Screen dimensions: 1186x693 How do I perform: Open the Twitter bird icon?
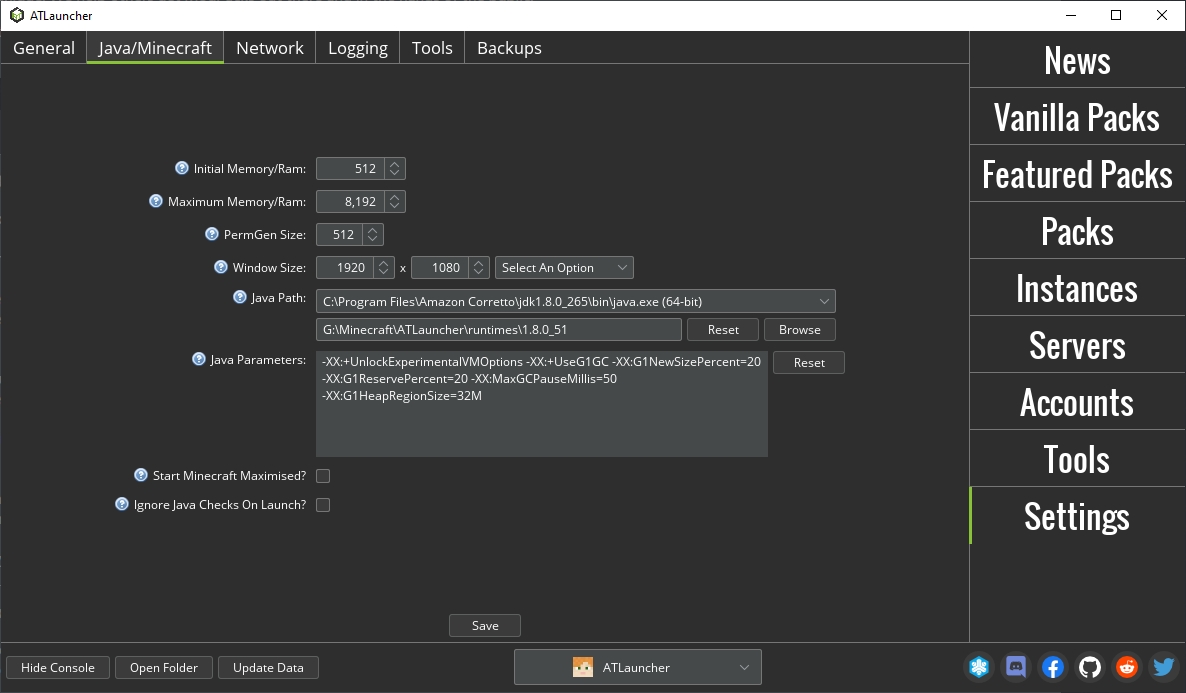(x=1163, y=667)
